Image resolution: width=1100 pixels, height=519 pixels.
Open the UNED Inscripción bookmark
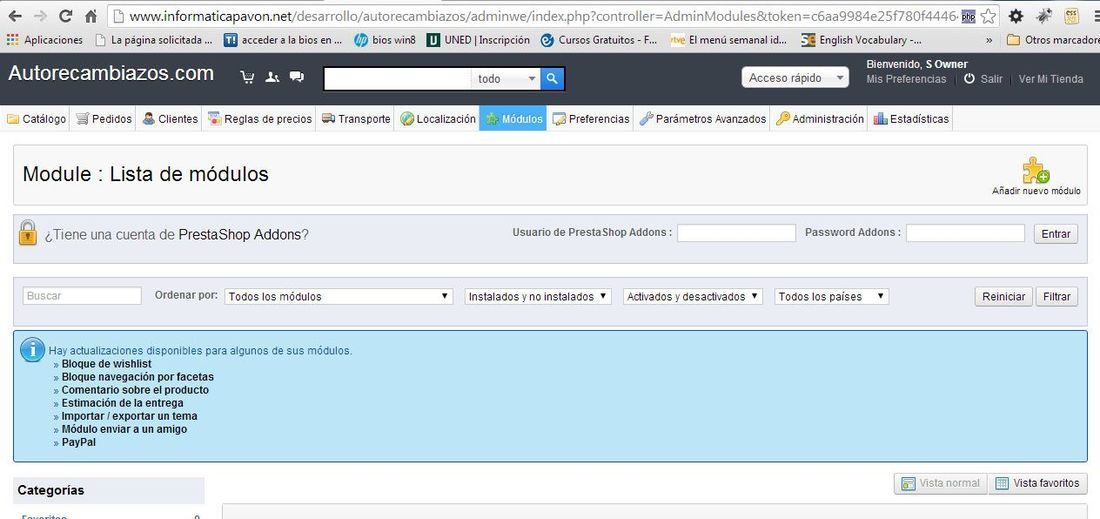(x=478, y=40)
